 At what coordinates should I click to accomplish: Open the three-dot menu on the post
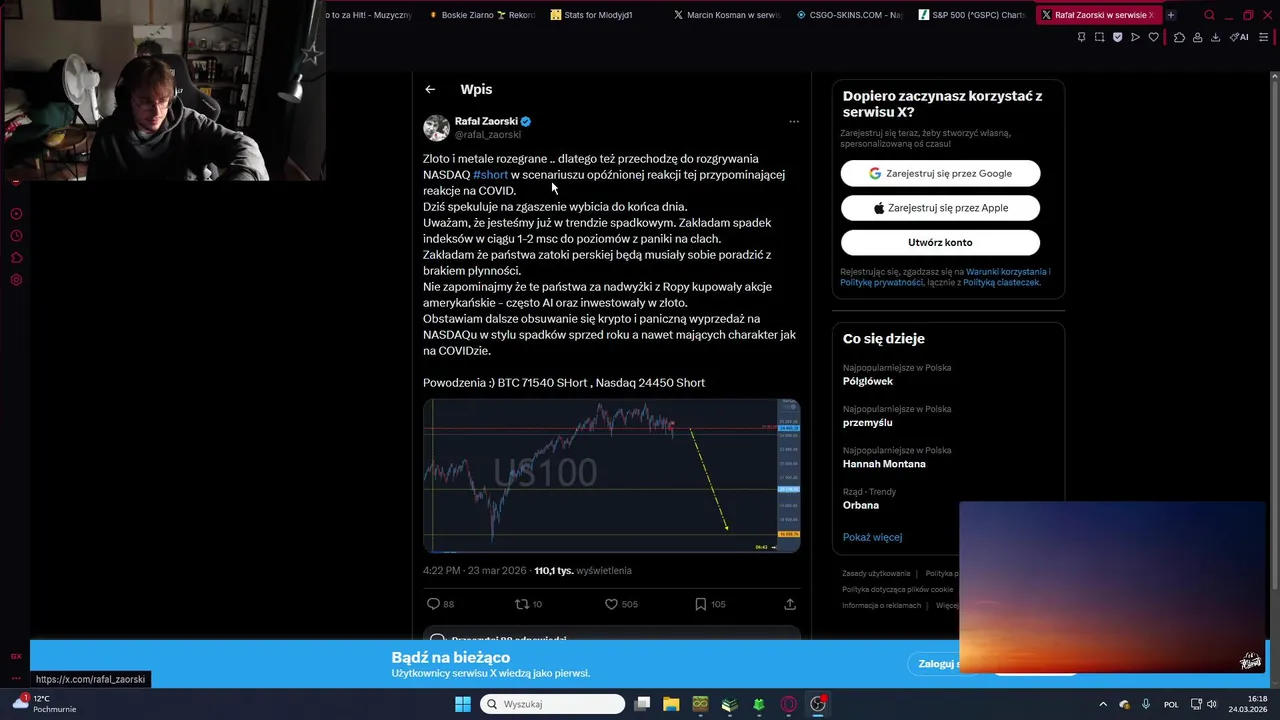794,122
